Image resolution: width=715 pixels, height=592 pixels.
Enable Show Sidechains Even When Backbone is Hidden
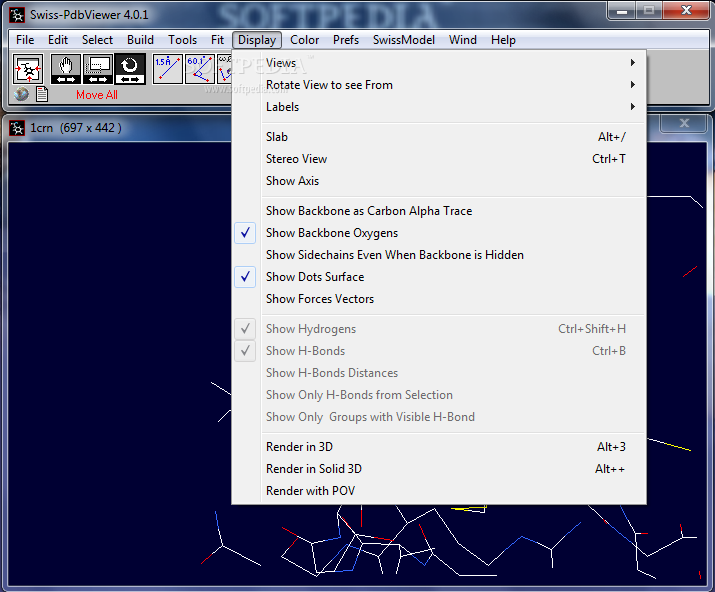[440, 255]
